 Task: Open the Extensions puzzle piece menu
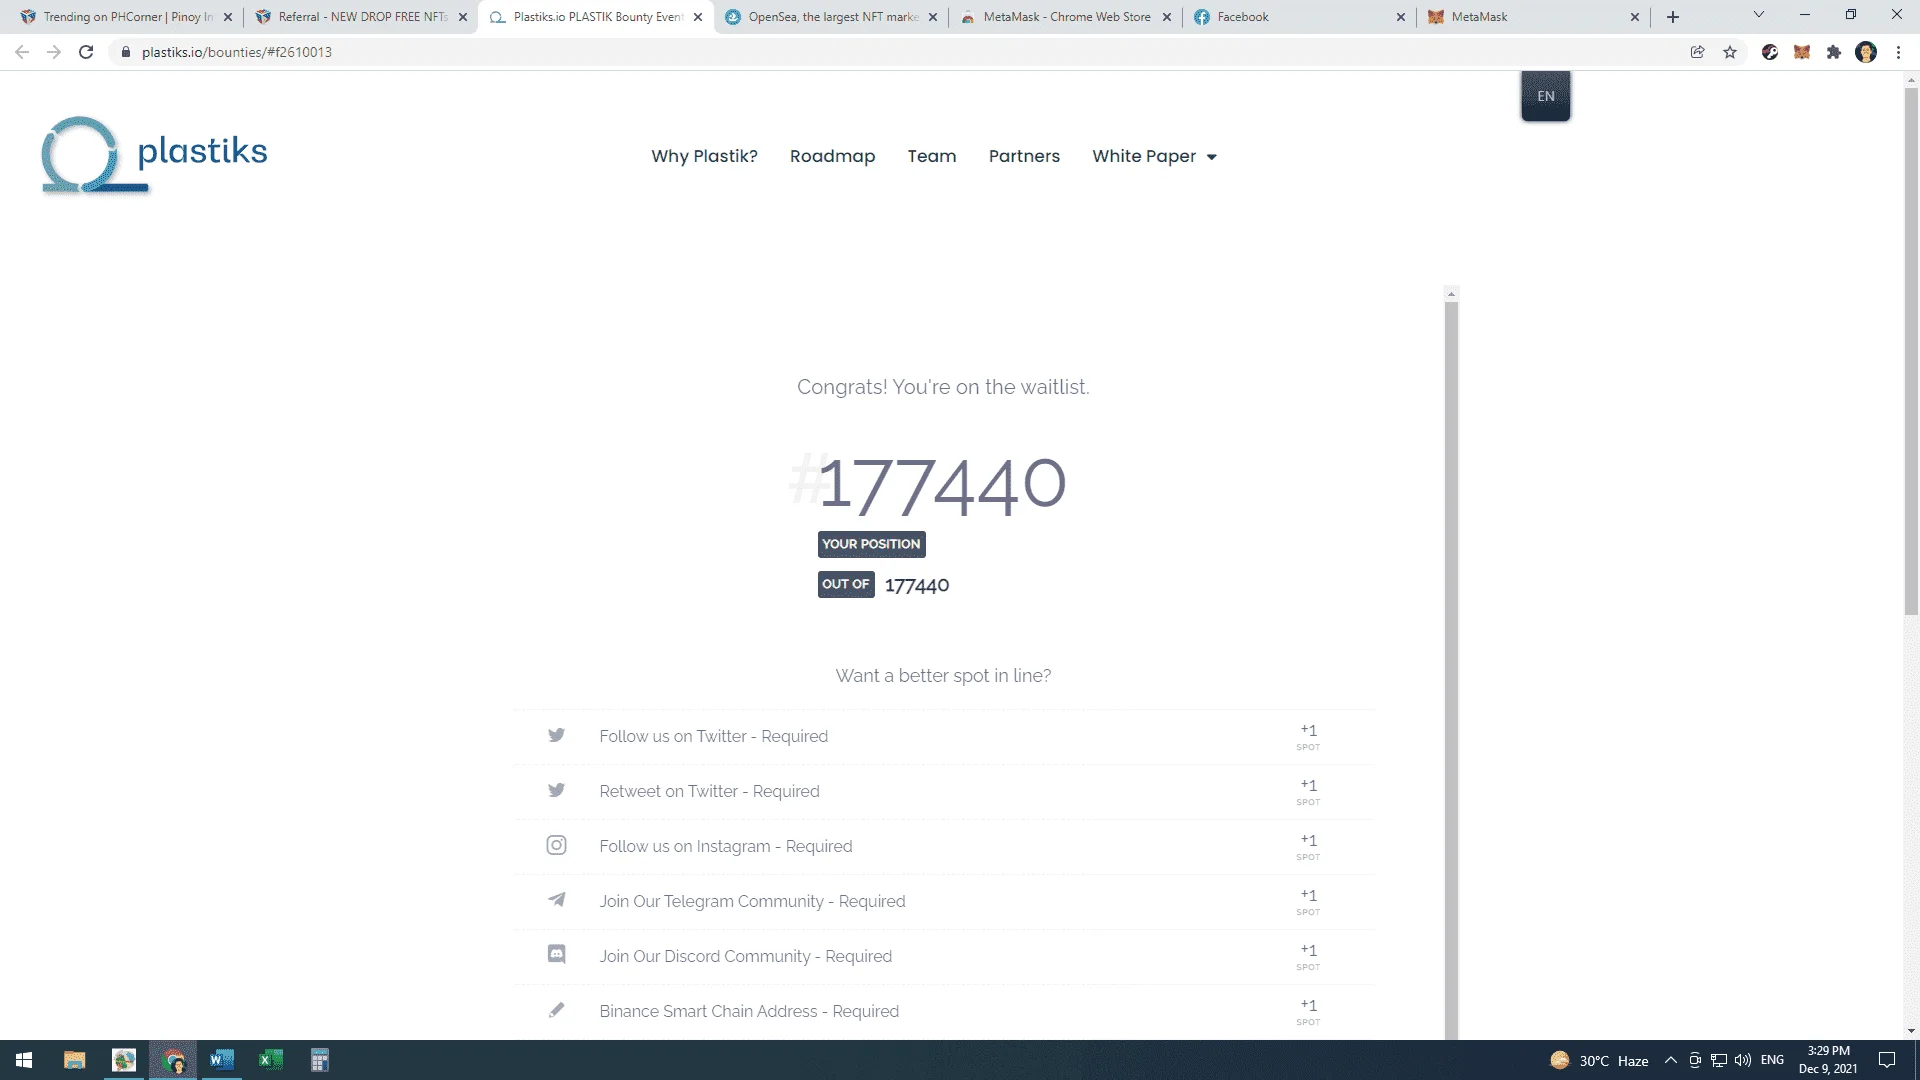pos(1834,52)
